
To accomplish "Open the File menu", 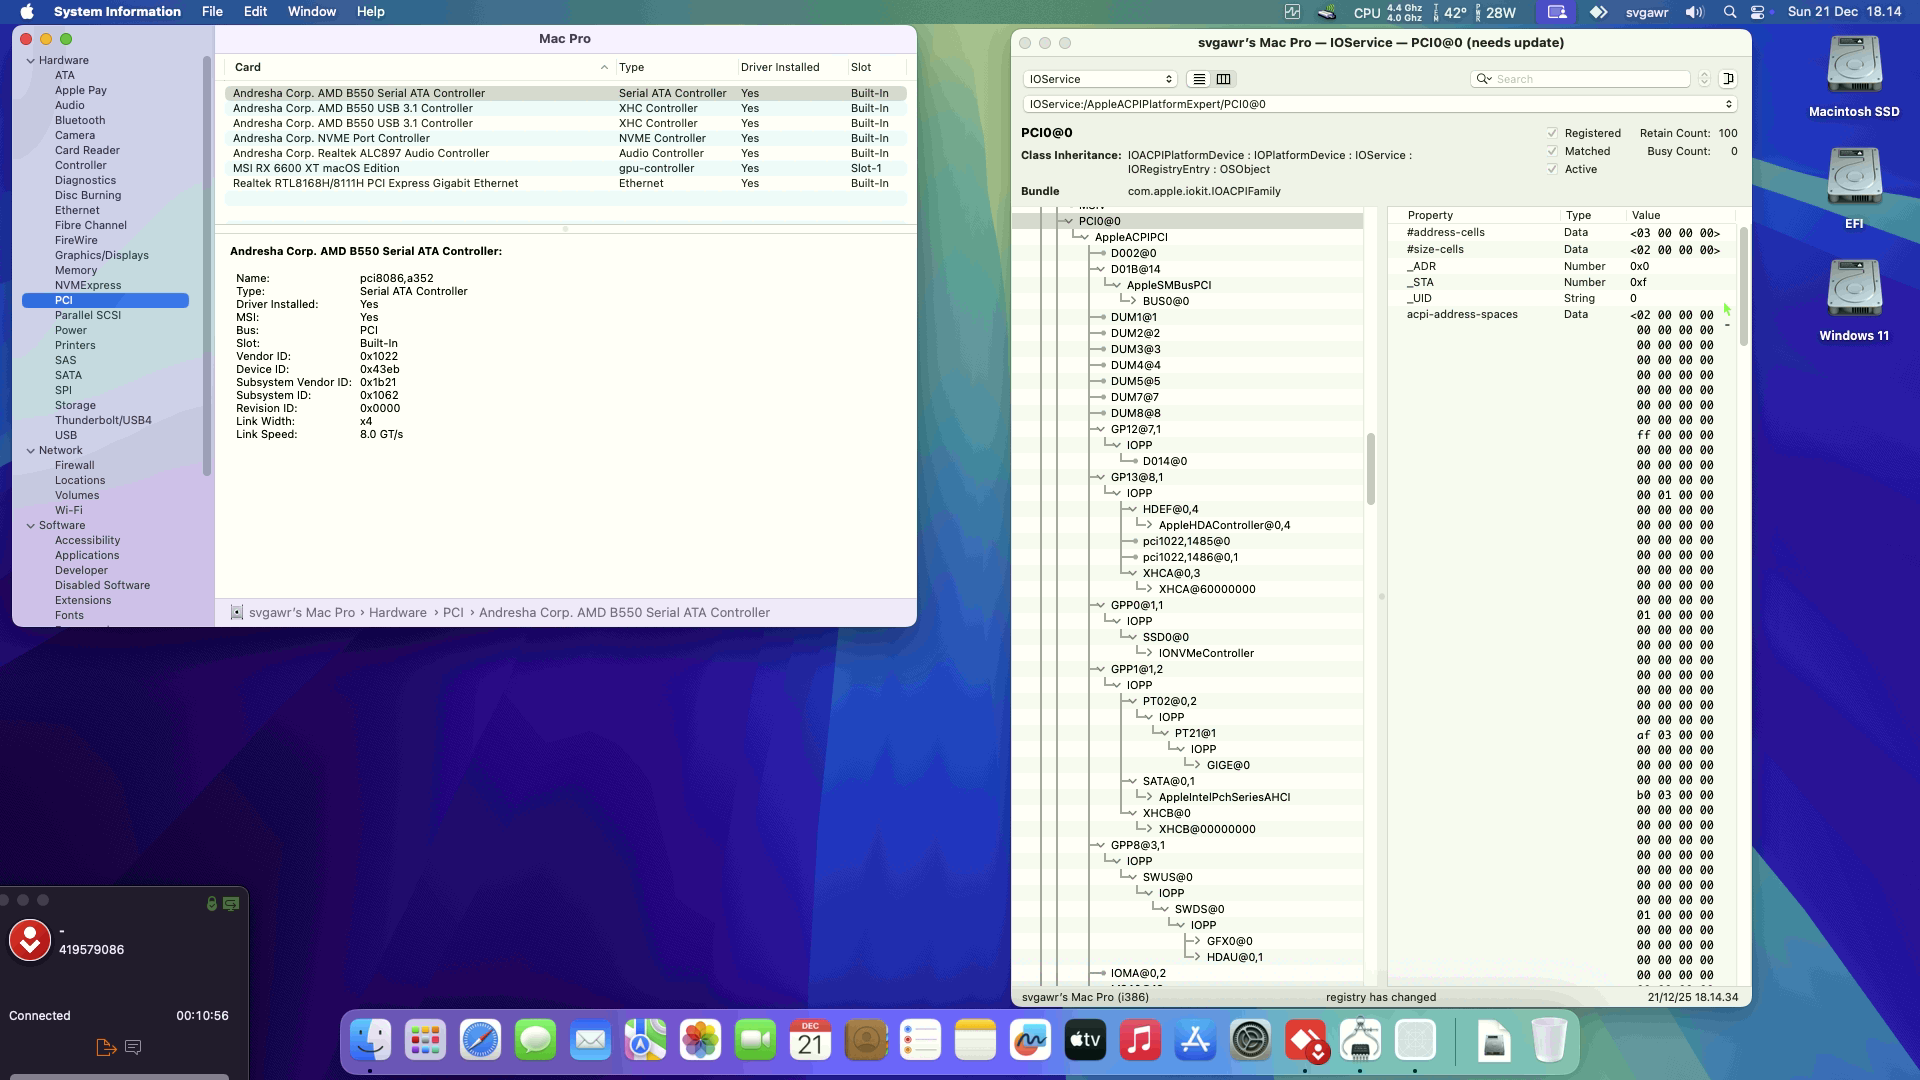I will 212,12.
